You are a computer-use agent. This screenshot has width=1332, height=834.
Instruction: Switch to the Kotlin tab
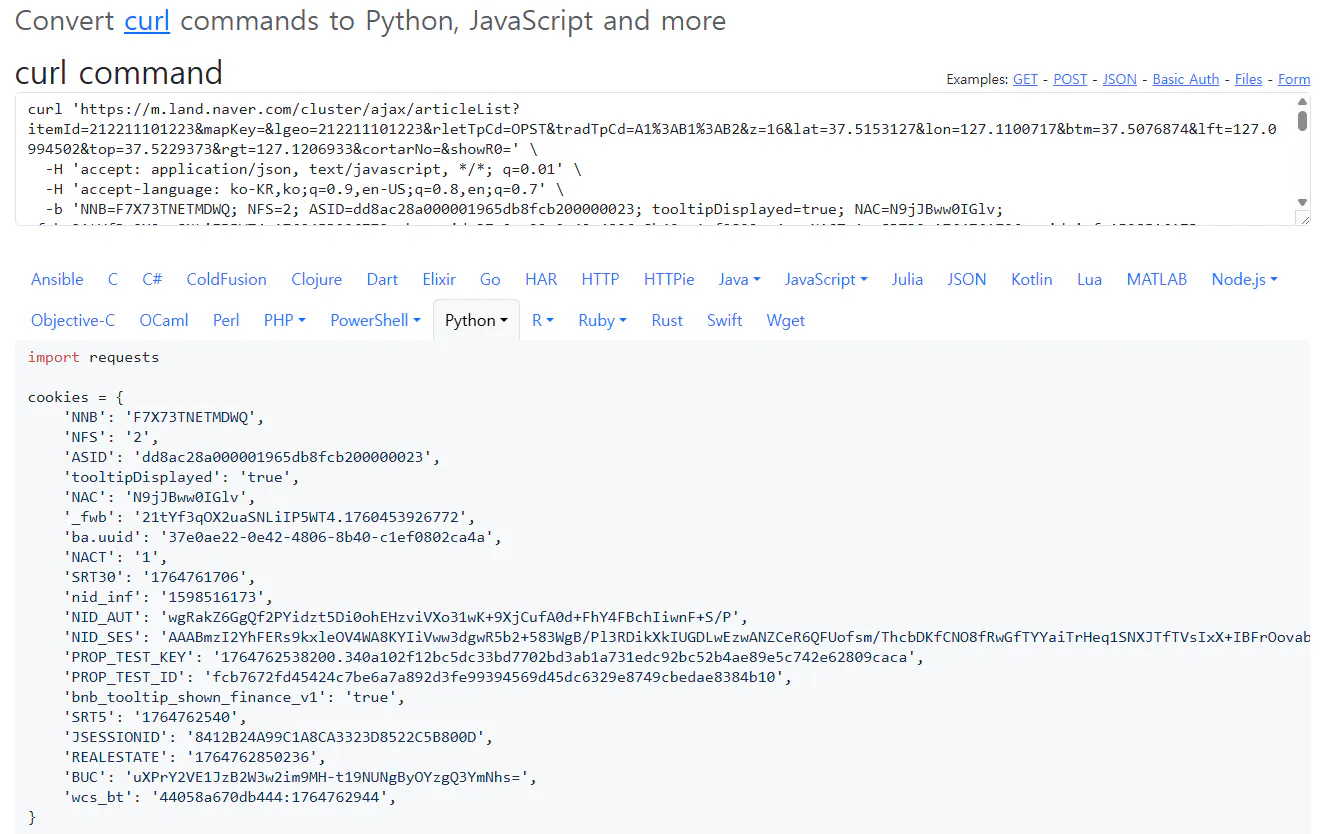(x=1032, y=279)
